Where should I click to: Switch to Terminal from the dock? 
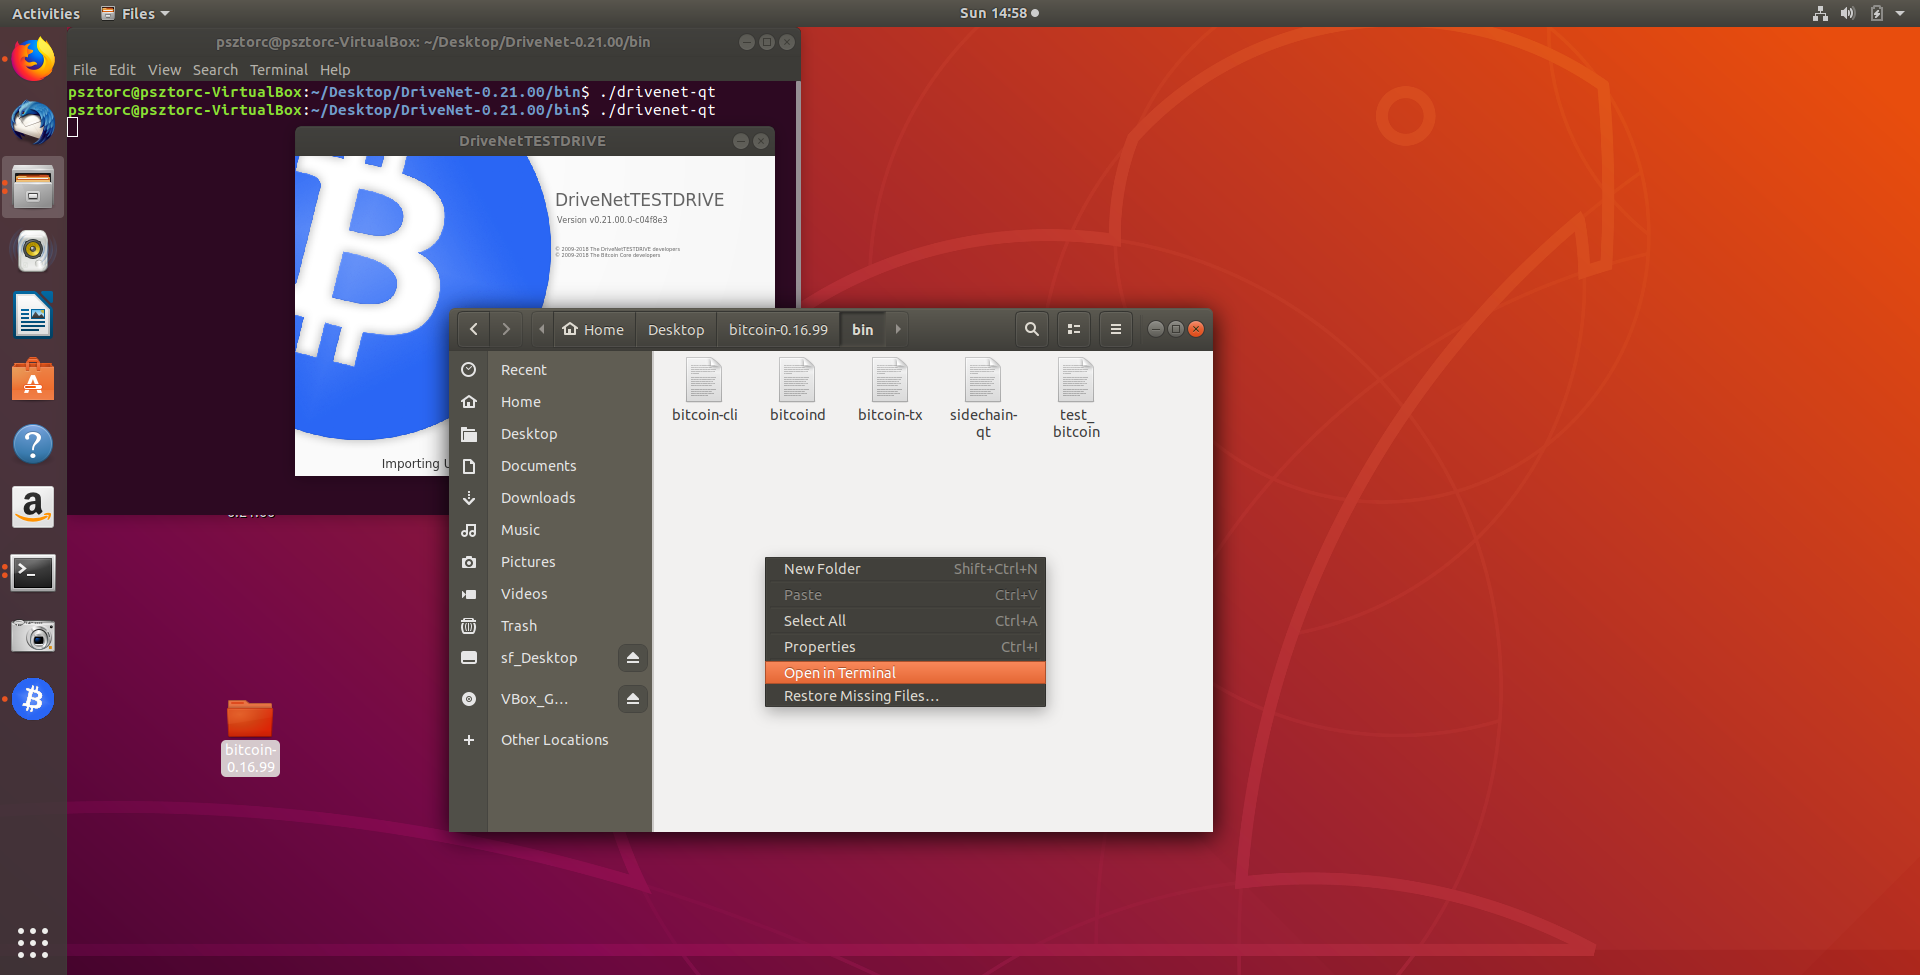33,572
